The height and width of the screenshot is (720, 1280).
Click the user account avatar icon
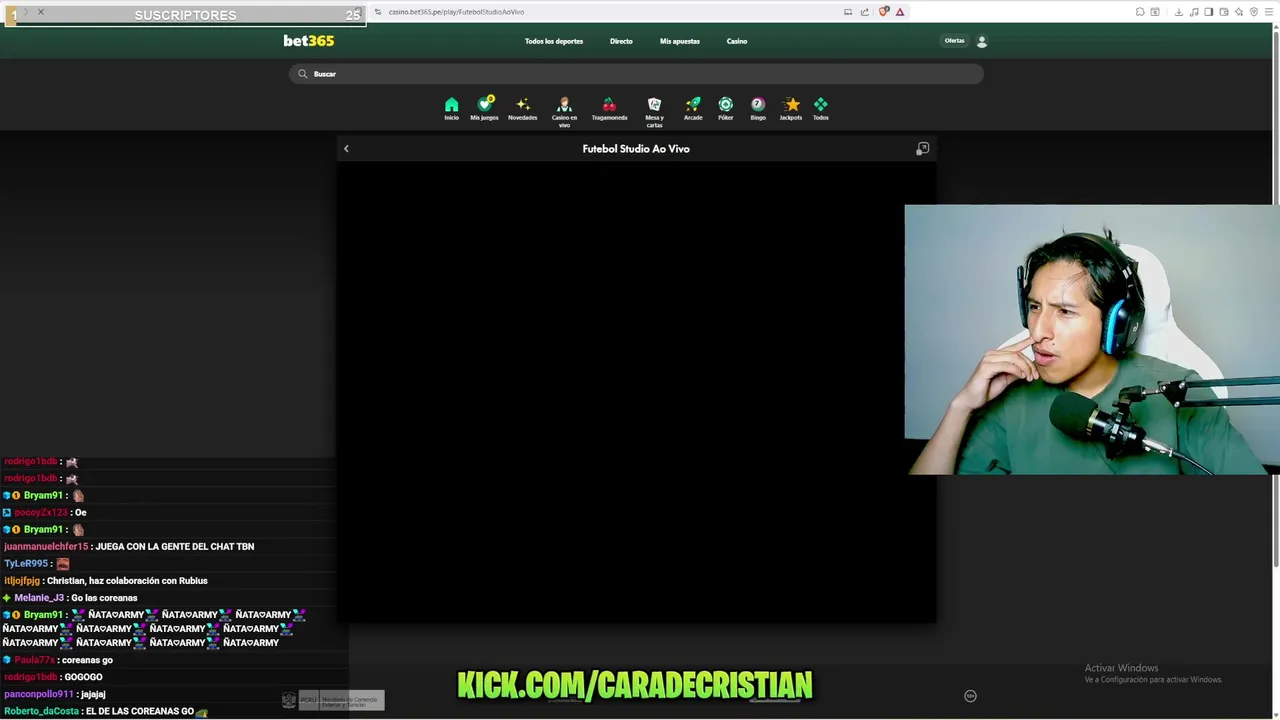981,41
